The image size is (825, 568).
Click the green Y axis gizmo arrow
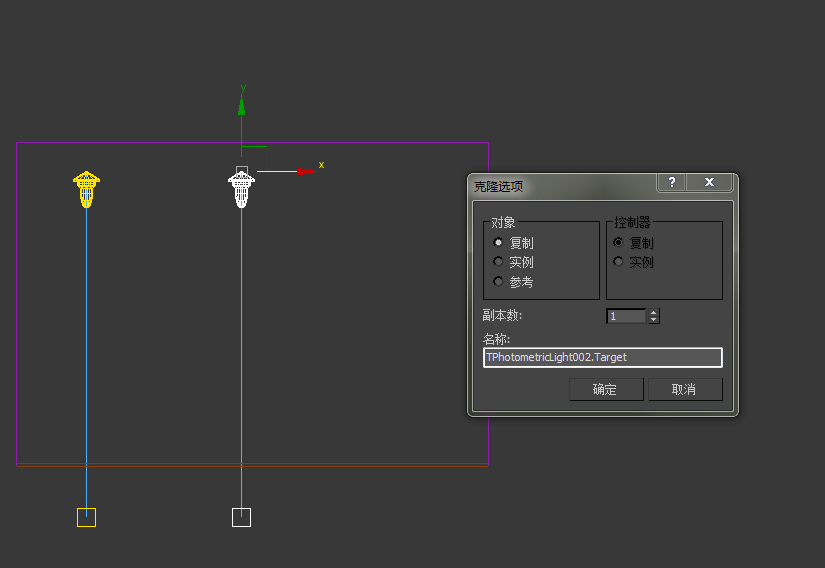coord(242,107)
